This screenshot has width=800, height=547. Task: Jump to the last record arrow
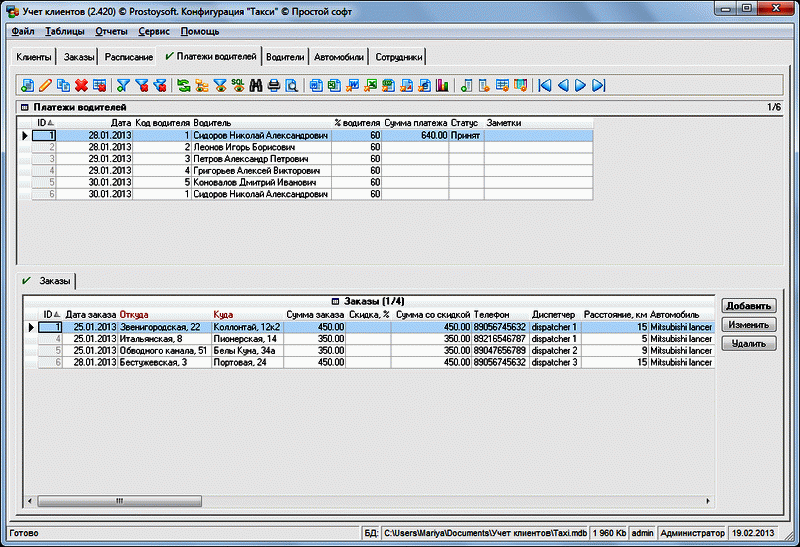point(599,85)
